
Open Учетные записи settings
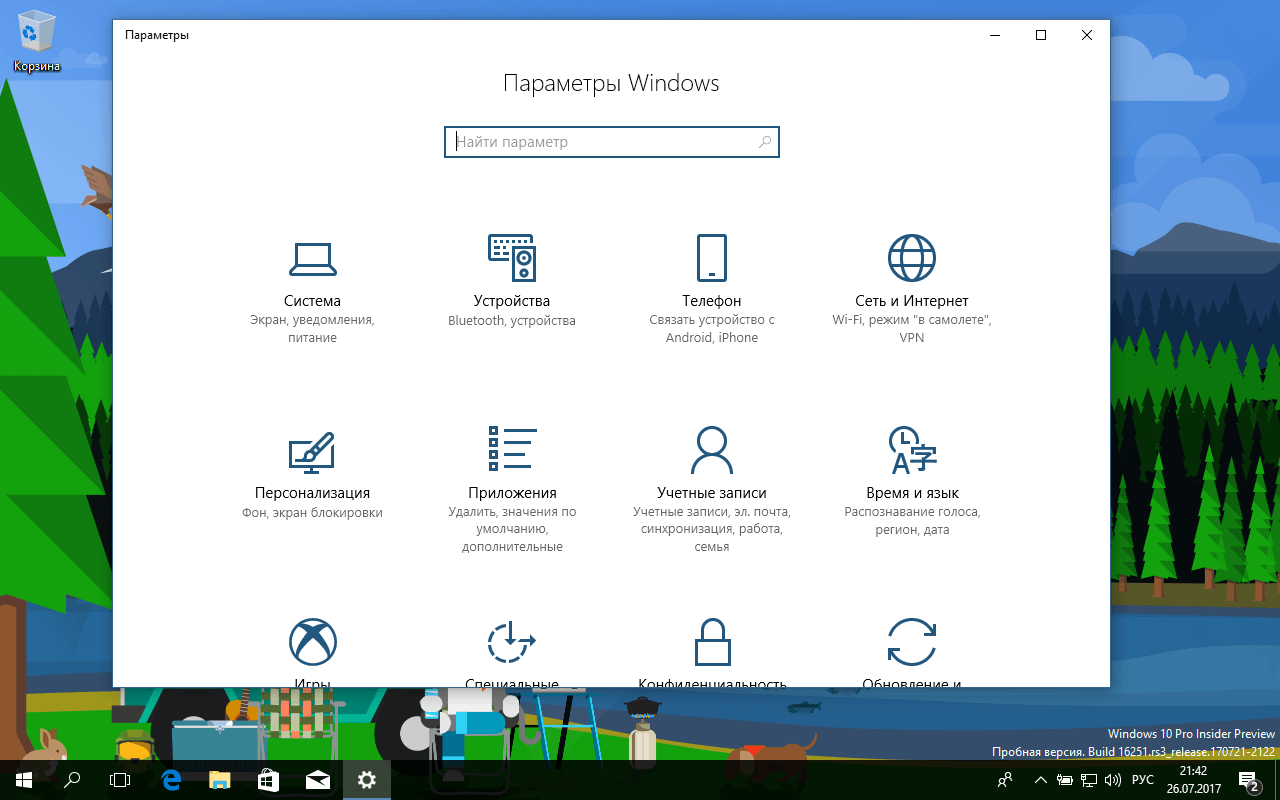(x=712, y=470)
